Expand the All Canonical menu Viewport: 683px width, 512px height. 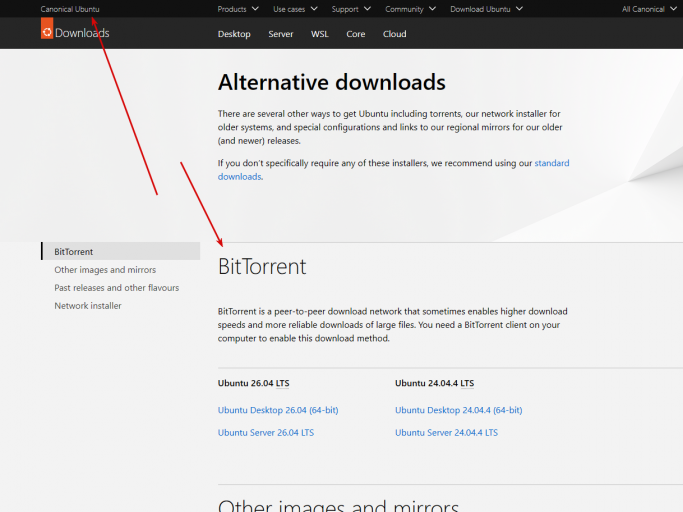click(x=649, y=9)
